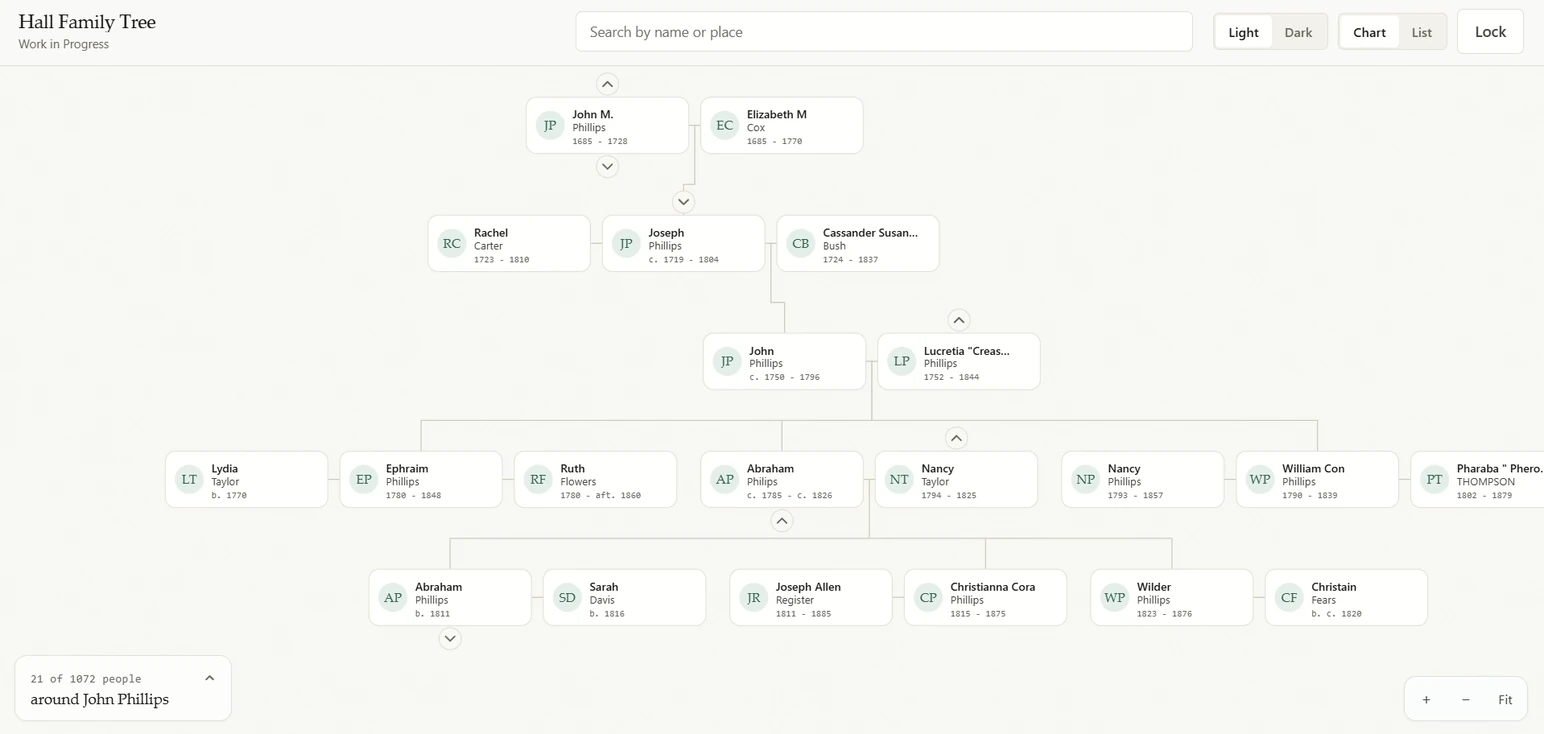The height and width of the screenshot is (734, 1544).
Task: Click the down chevron directly below John M. Phillips card
Action: pyautogui.click(x=607, y=167)
